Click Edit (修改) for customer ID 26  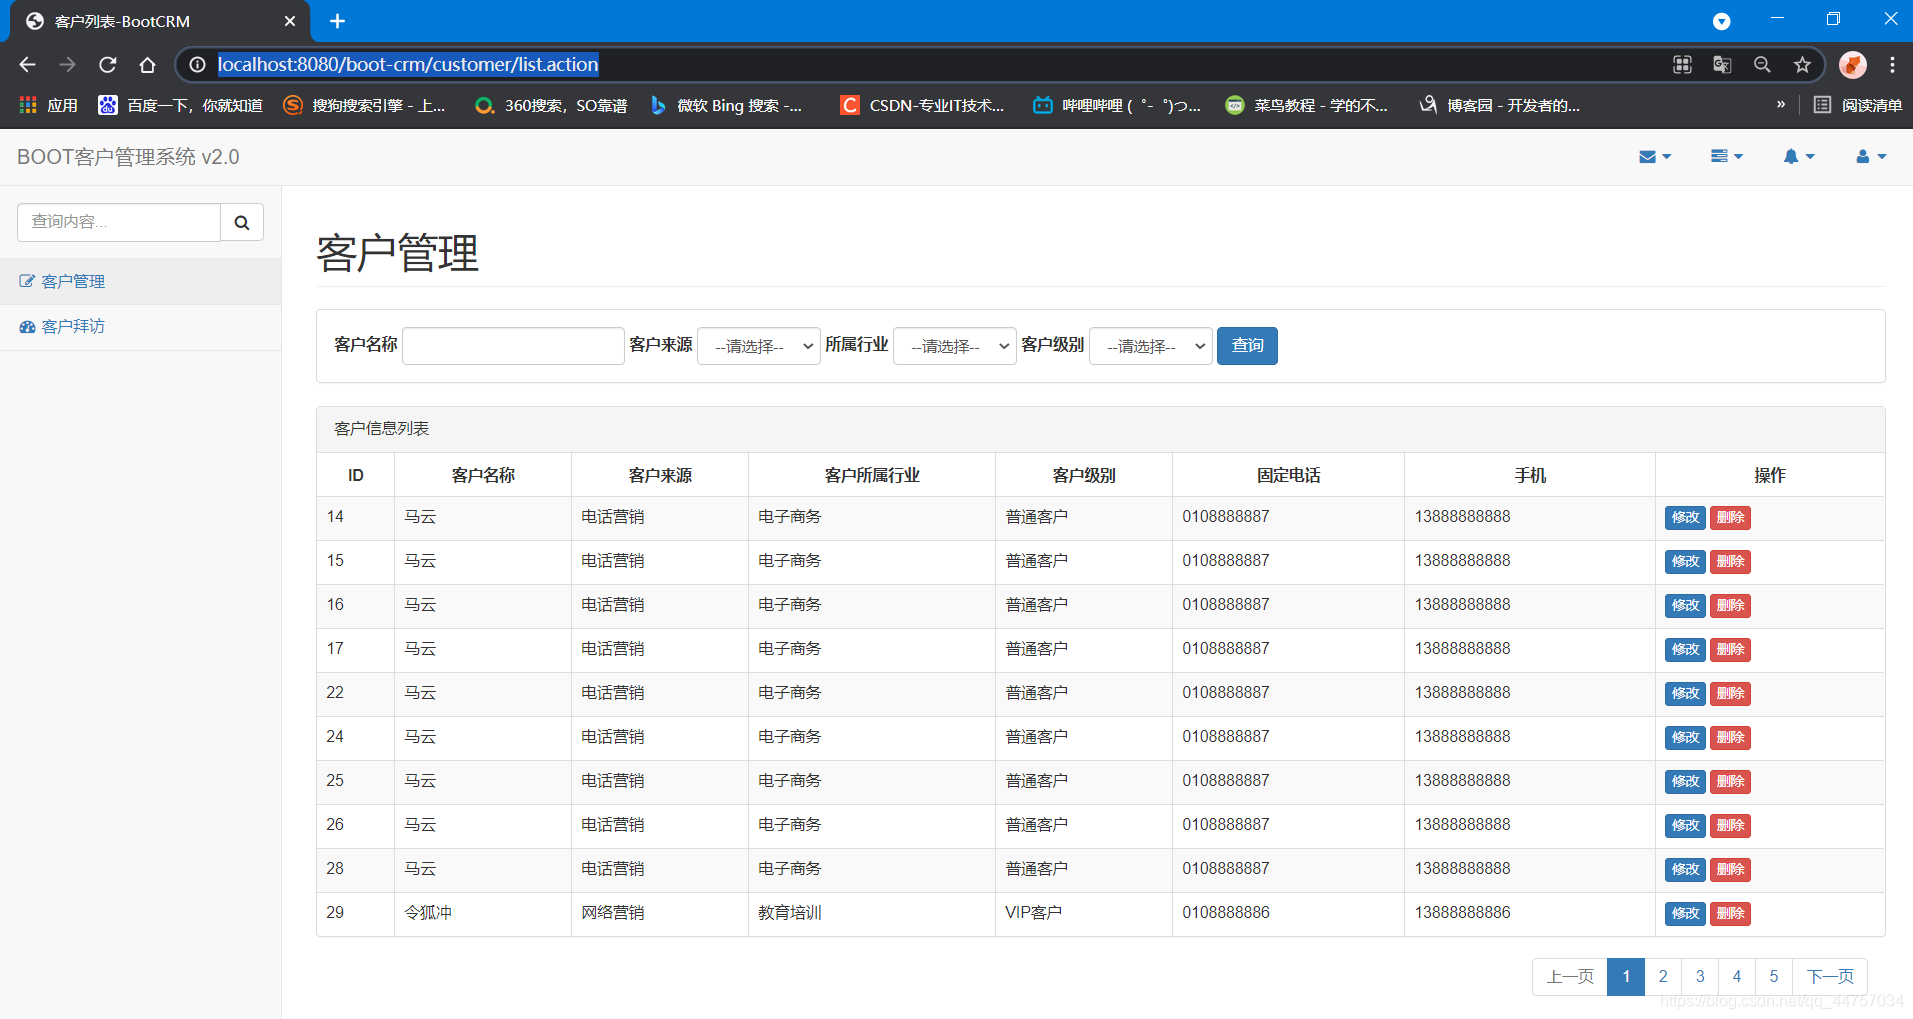pyautogui.click(x=1685, y=826)
